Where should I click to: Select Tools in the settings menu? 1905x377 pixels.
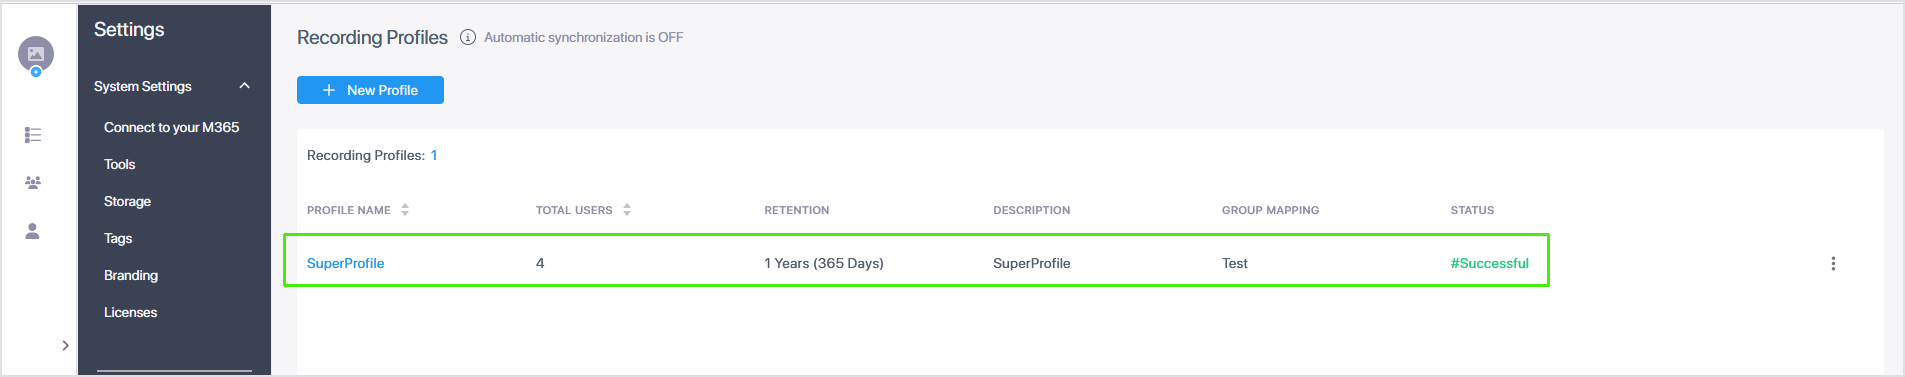120,164
